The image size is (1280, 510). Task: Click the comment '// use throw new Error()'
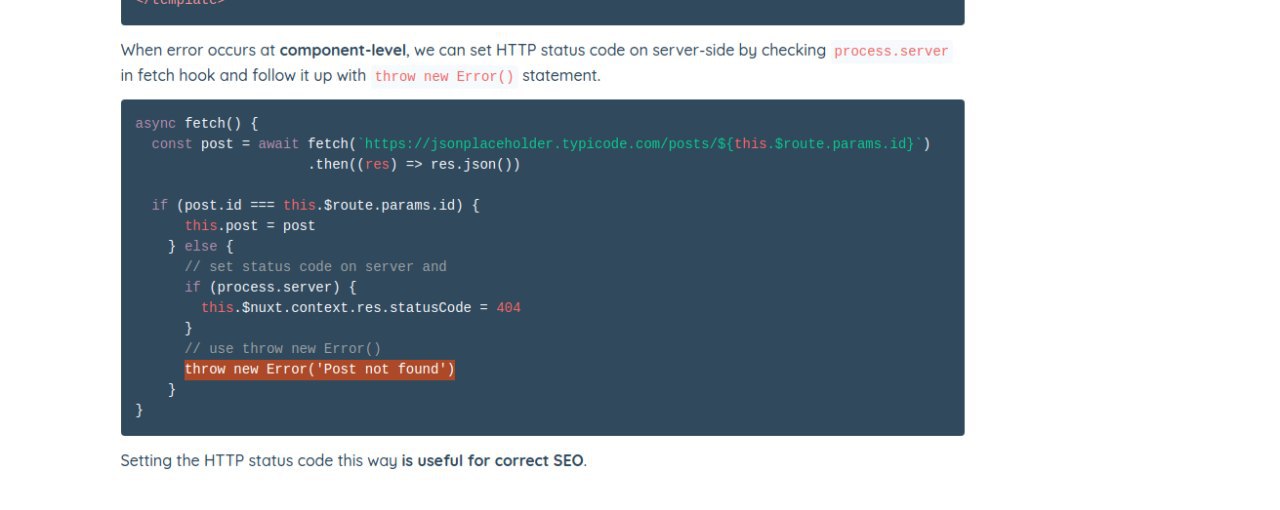[x=283, y=349]
